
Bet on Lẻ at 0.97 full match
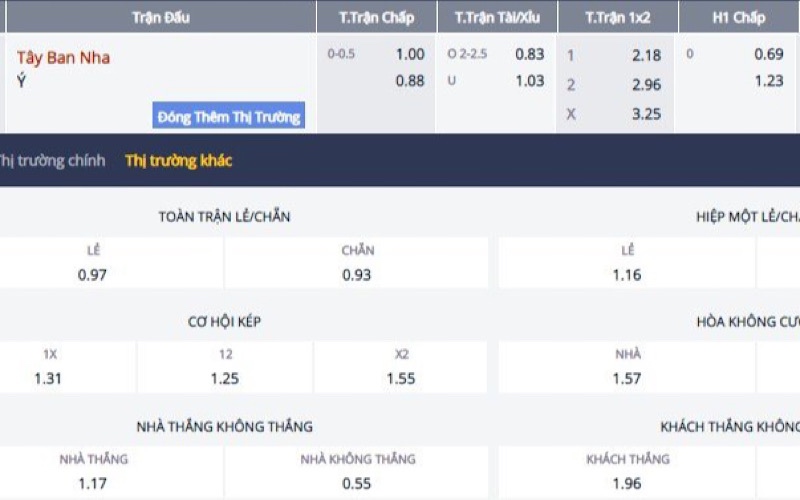click(x=93, y=274)
